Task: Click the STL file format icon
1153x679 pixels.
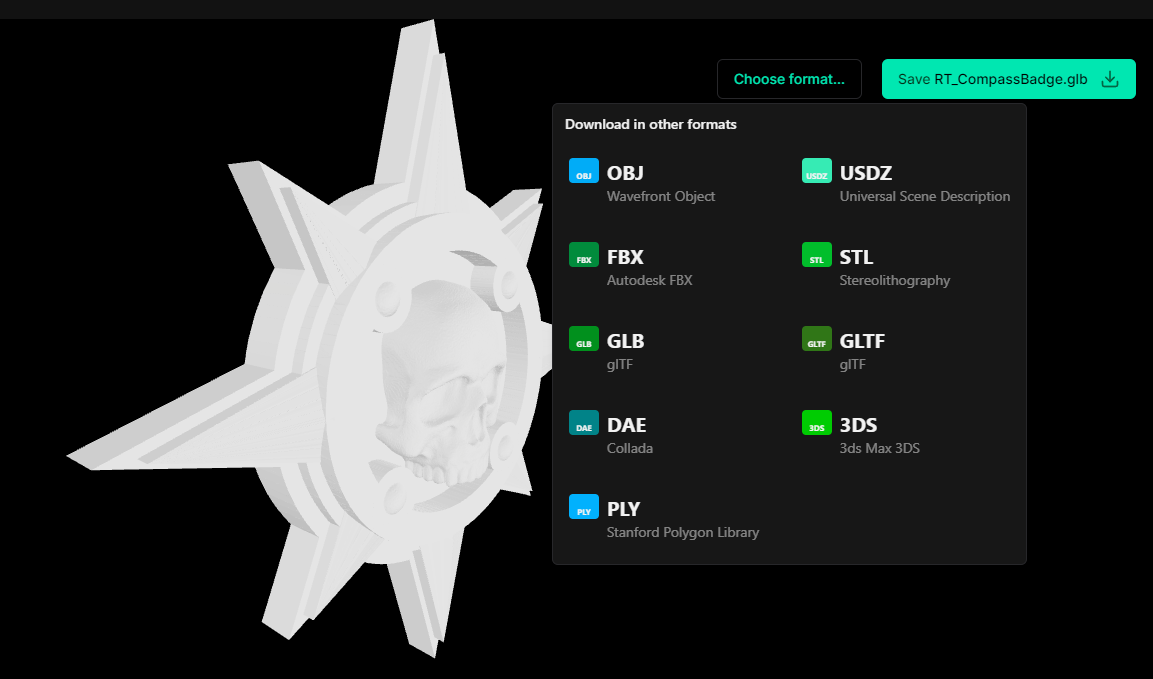Action: pyautogui.click(x=816, y=255)
